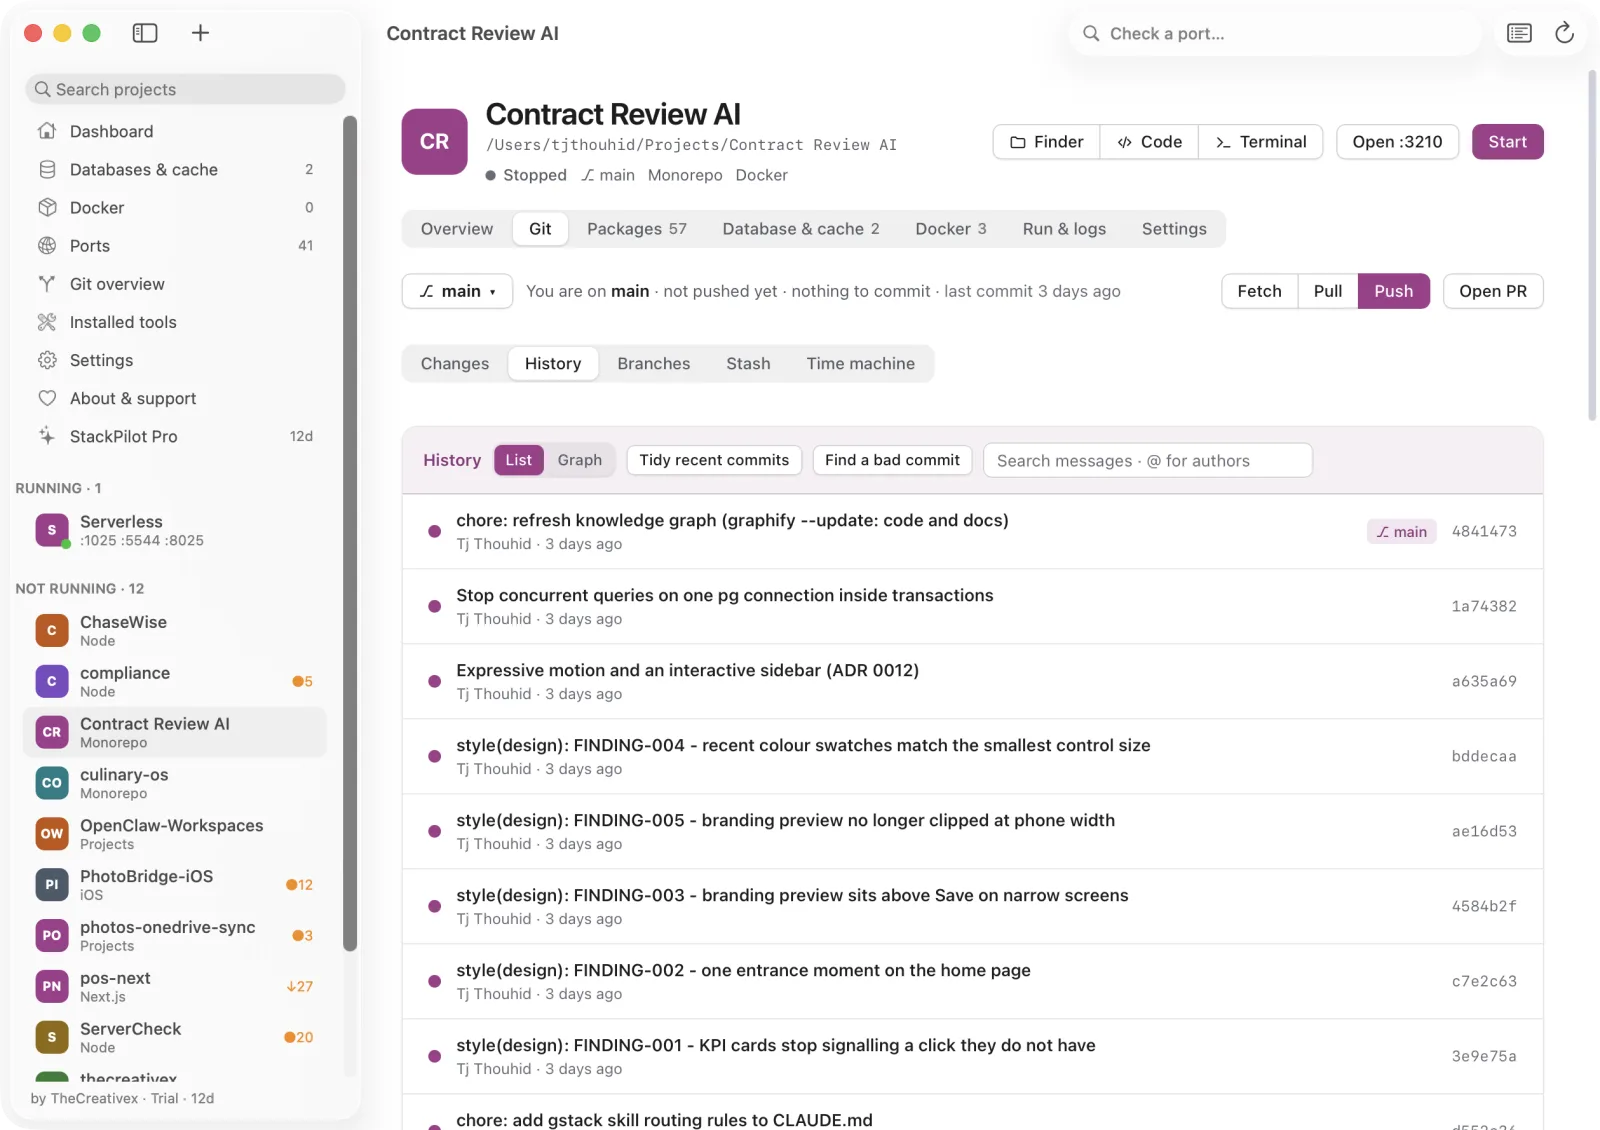Screen dimensions: 1600x1130
Task: Switch history view to List
Action: pyautogui.click(x=518, y=460)
